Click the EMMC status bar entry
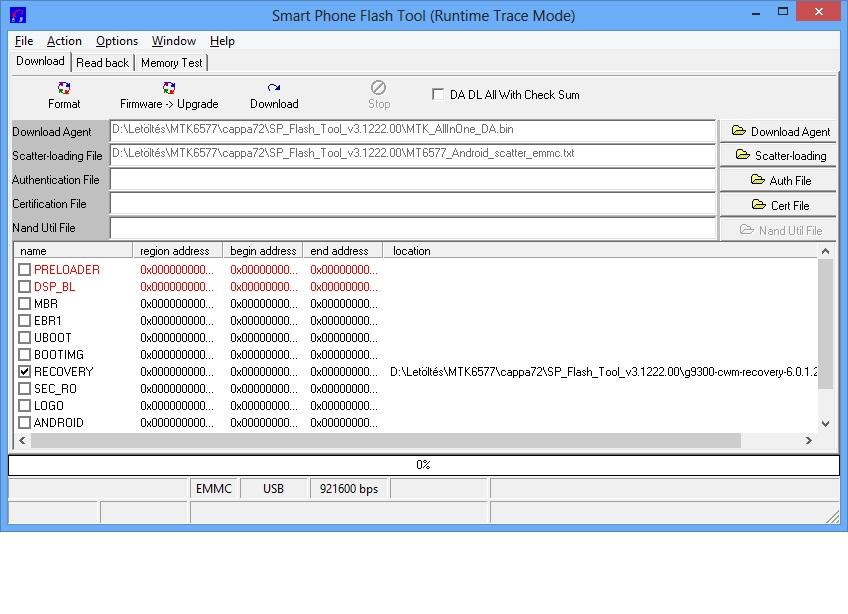The image size is (848, 614). click(214, 489)
